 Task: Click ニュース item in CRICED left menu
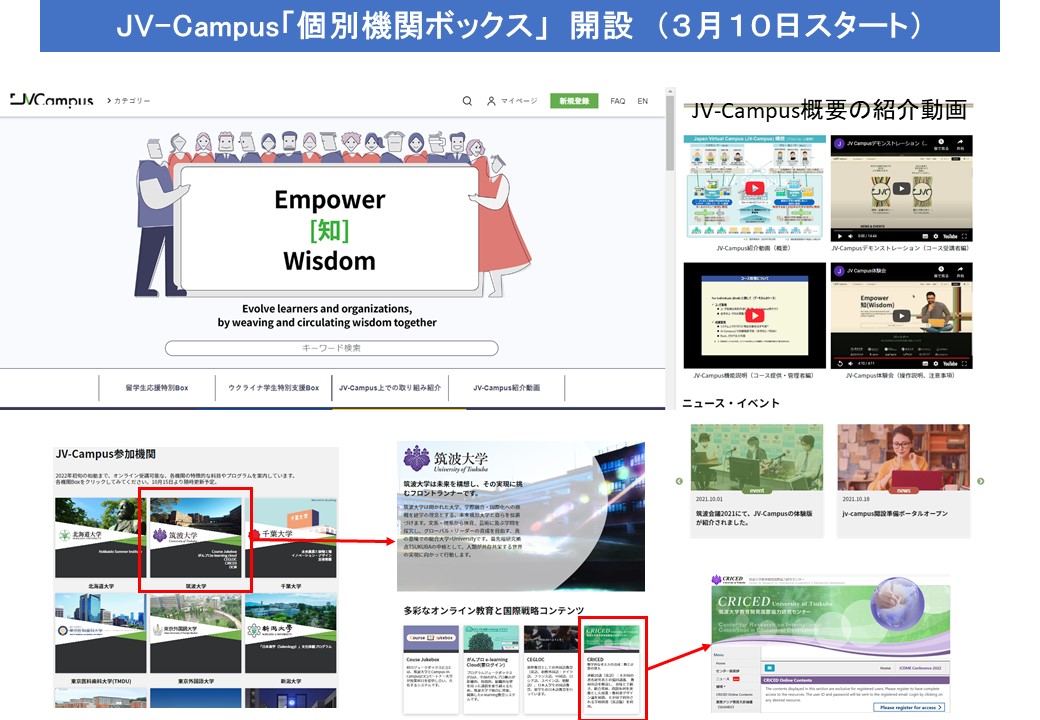(x=722, y=679)
